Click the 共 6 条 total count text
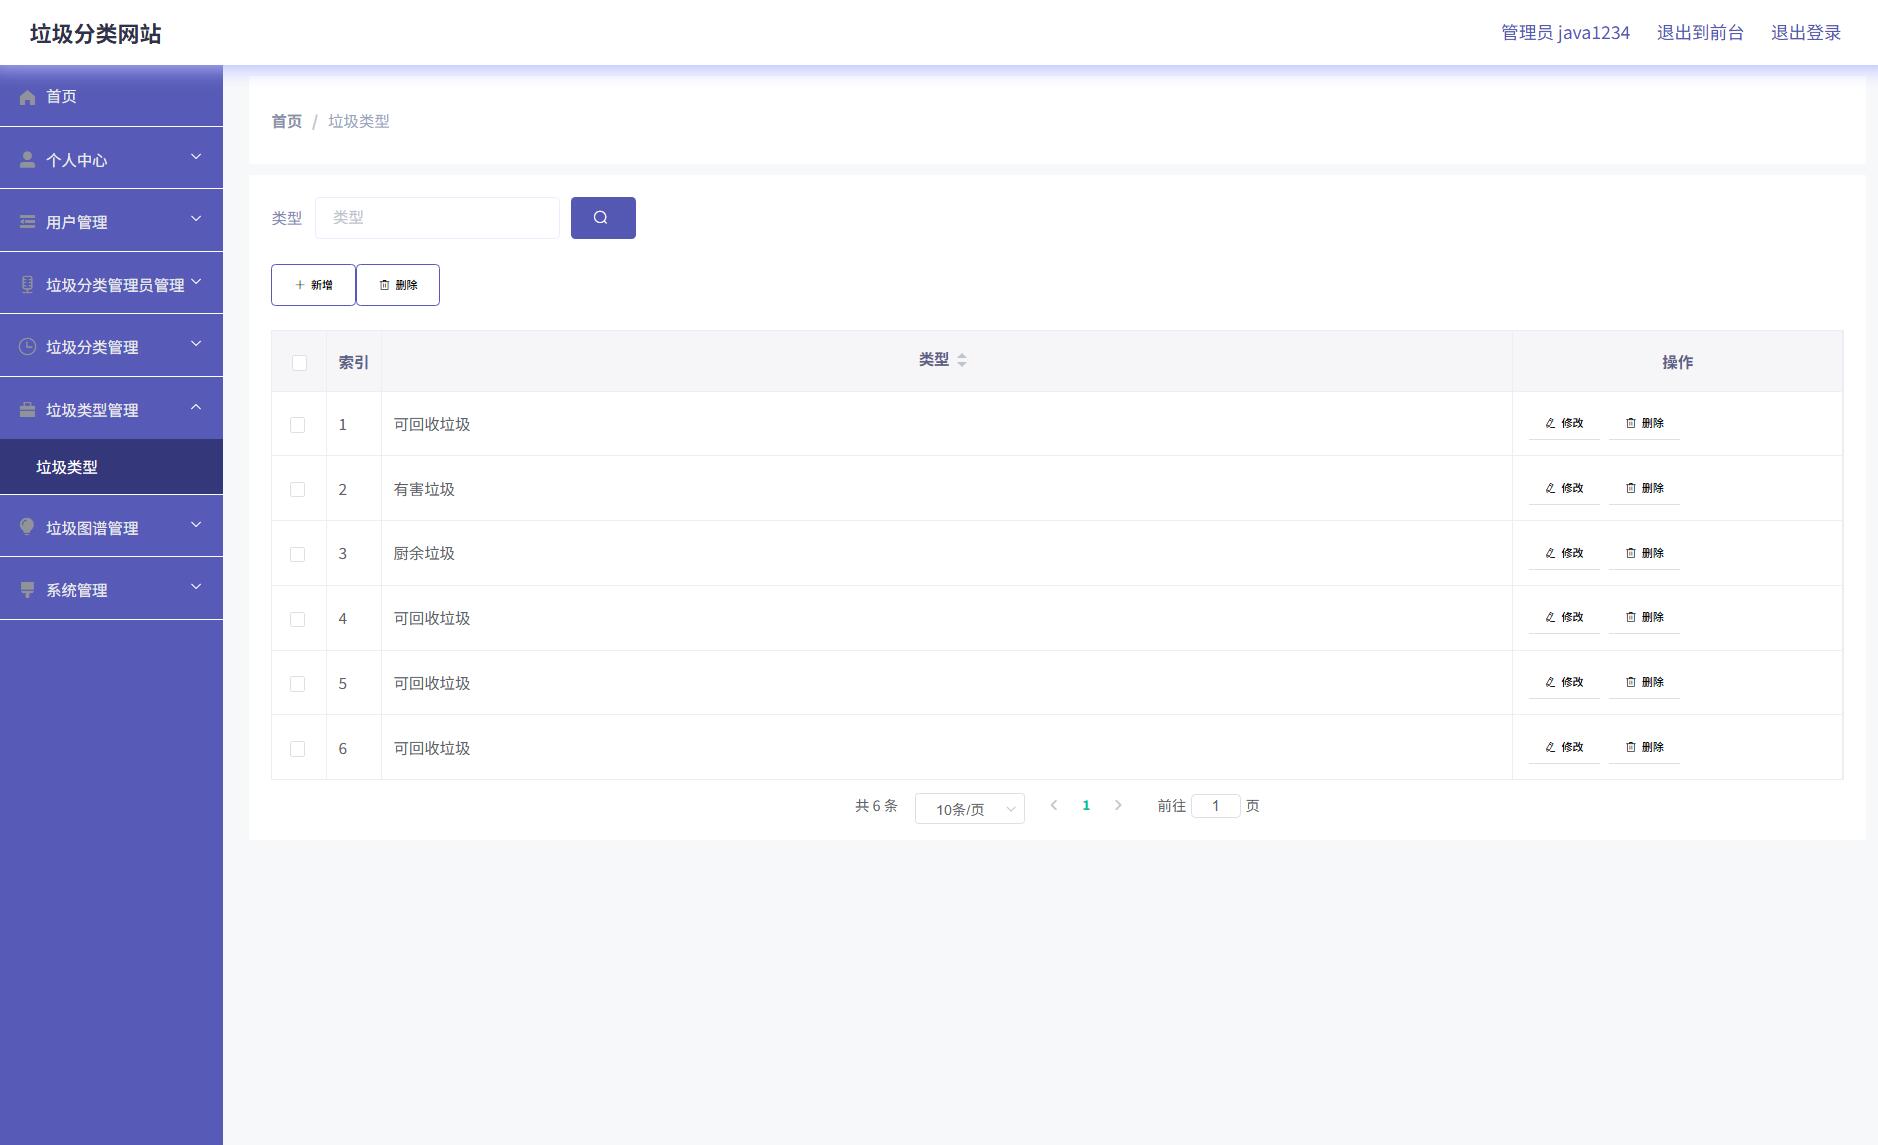Viewport: 1878px width, 1145px height. click(x=876, y=806)
